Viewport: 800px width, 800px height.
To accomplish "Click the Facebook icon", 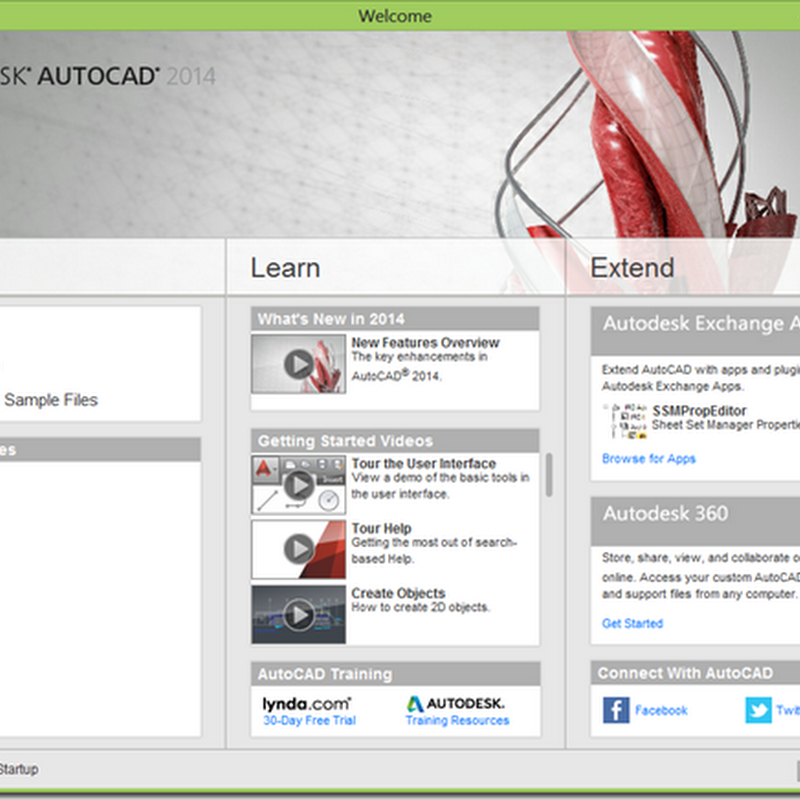I will tap(616, 710).
